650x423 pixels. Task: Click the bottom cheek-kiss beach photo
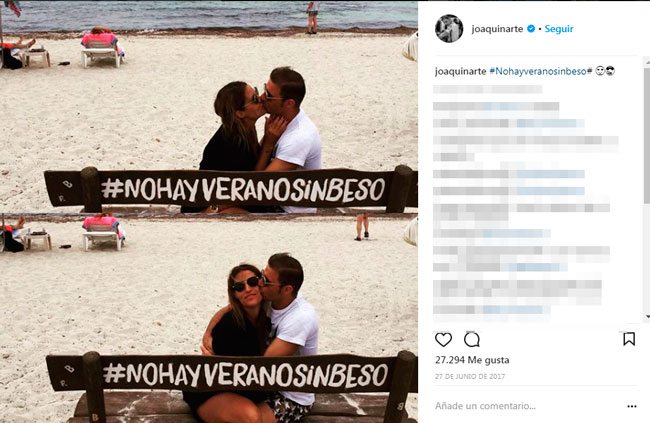coord(209,318)
